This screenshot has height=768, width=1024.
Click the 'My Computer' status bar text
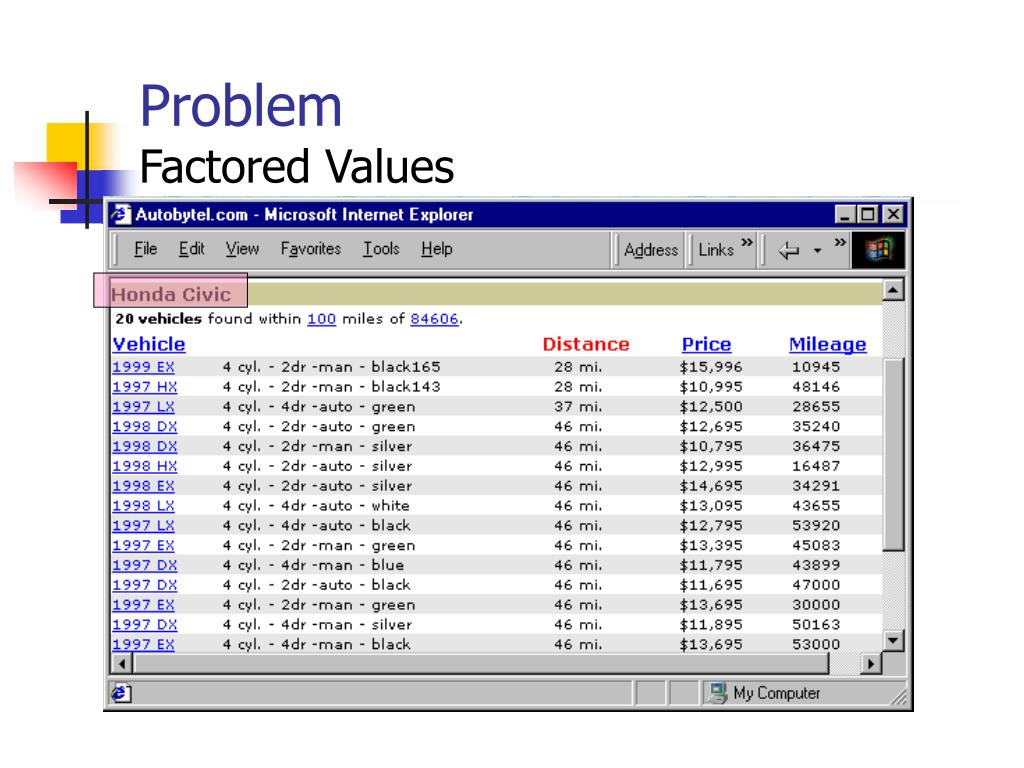click(x=776, y=693)
